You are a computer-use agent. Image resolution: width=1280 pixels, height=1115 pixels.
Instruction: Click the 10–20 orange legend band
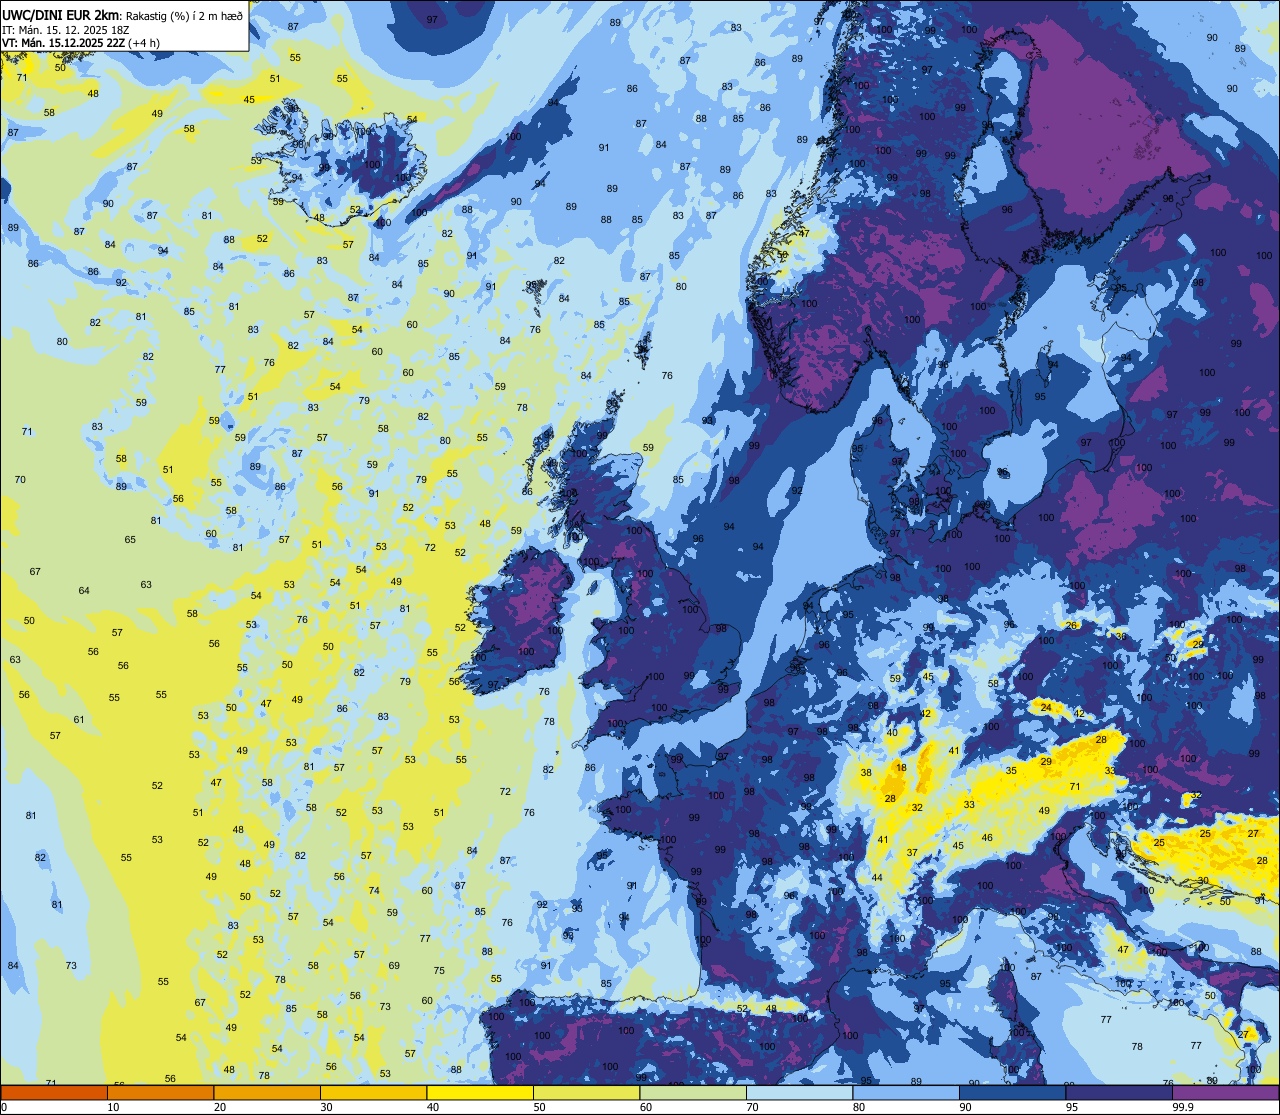pos(160,1093)
